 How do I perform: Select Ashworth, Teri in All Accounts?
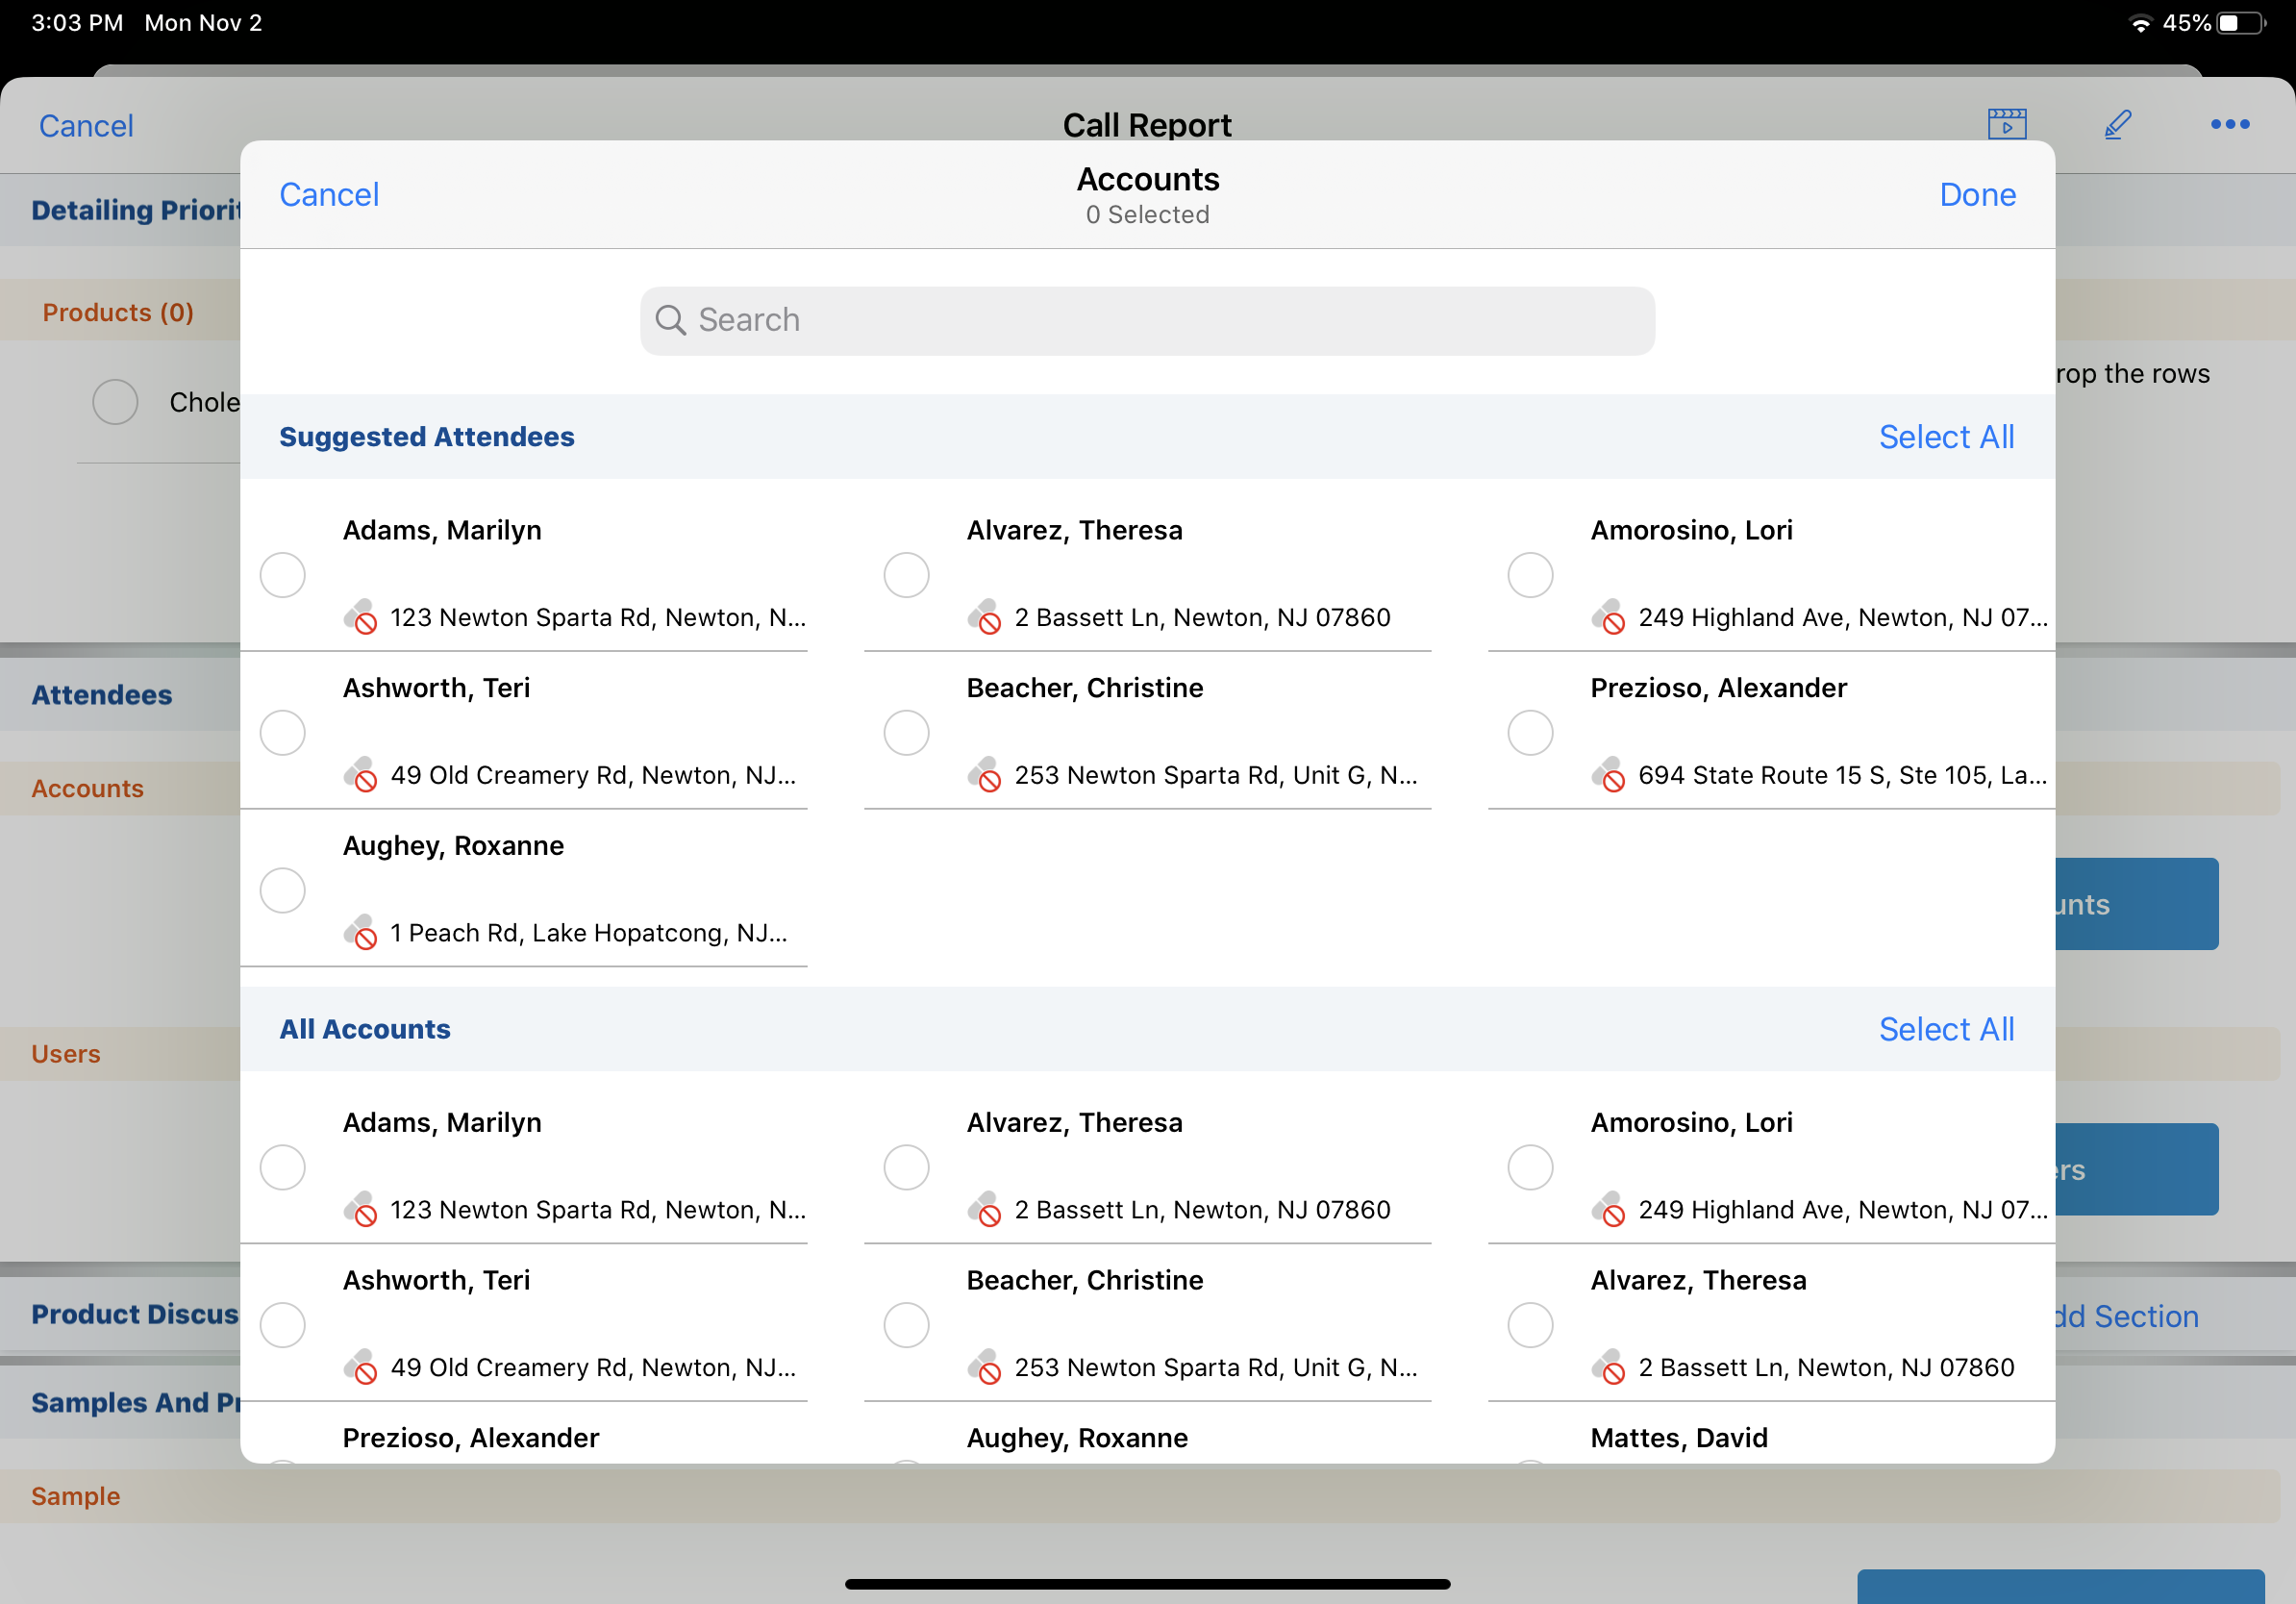click(283, 1325)
